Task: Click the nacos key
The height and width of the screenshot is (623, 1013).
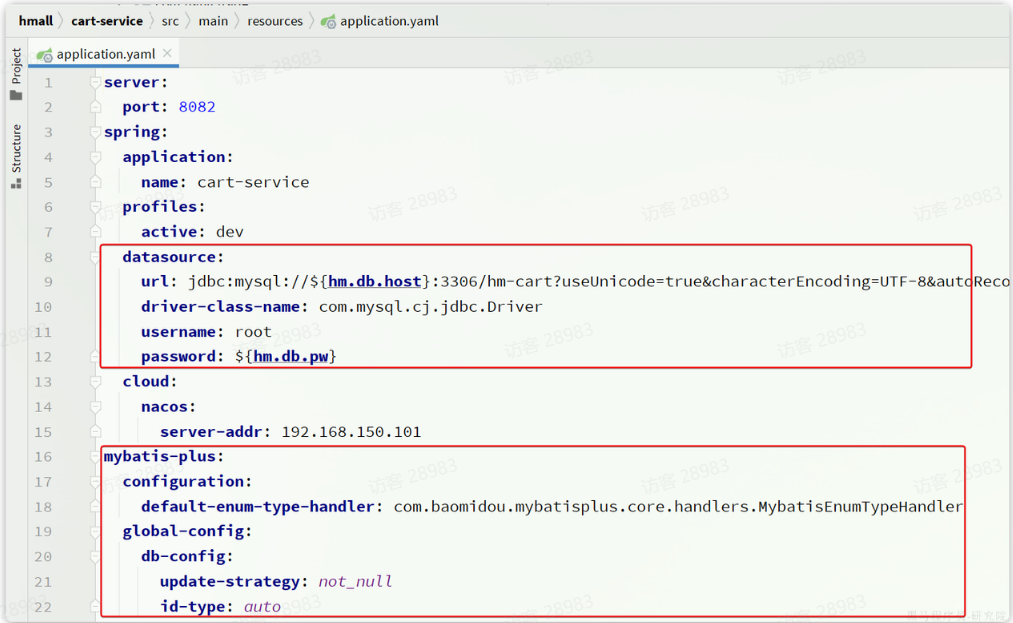Action: 164,407
